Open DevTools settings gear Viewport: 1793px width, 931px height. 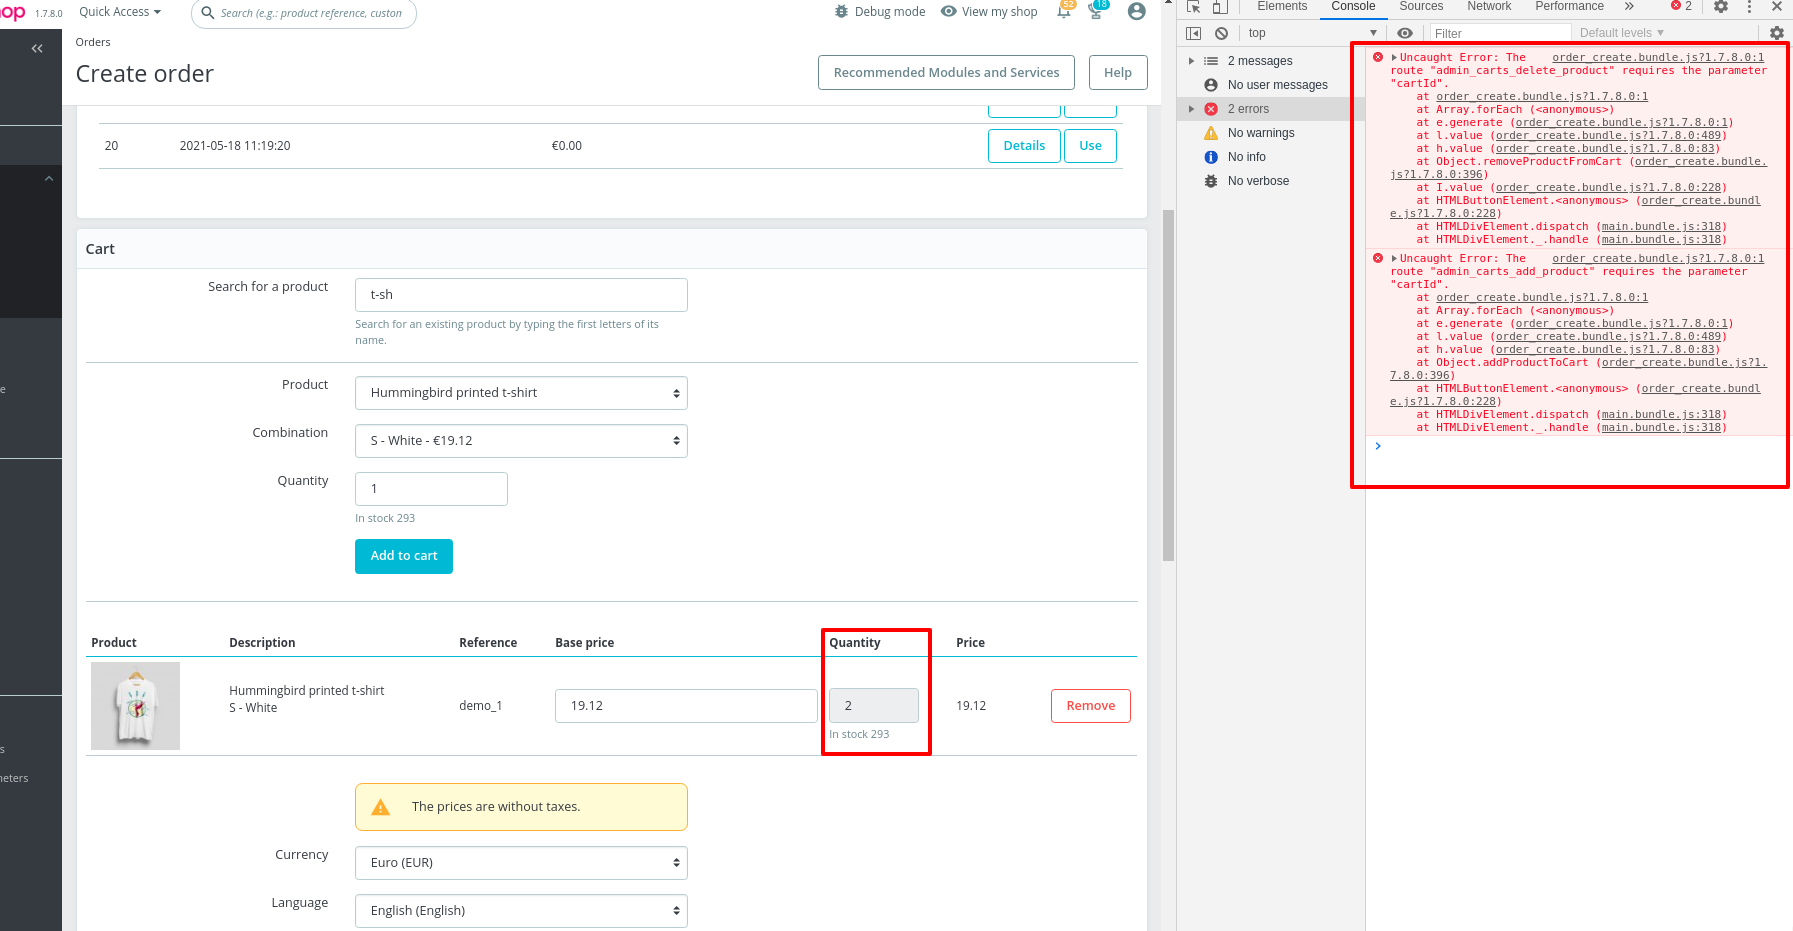pos(1721,7)
